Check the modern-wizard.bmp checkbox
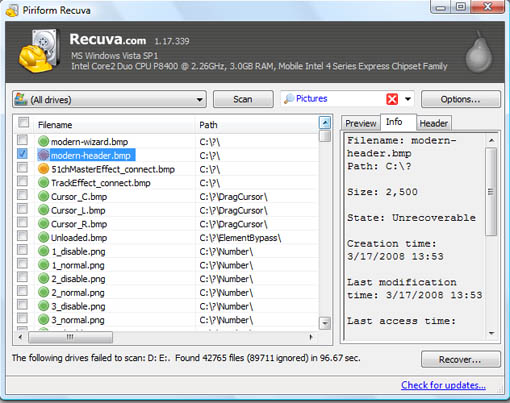The image size is (510, 403). [22, 140]
